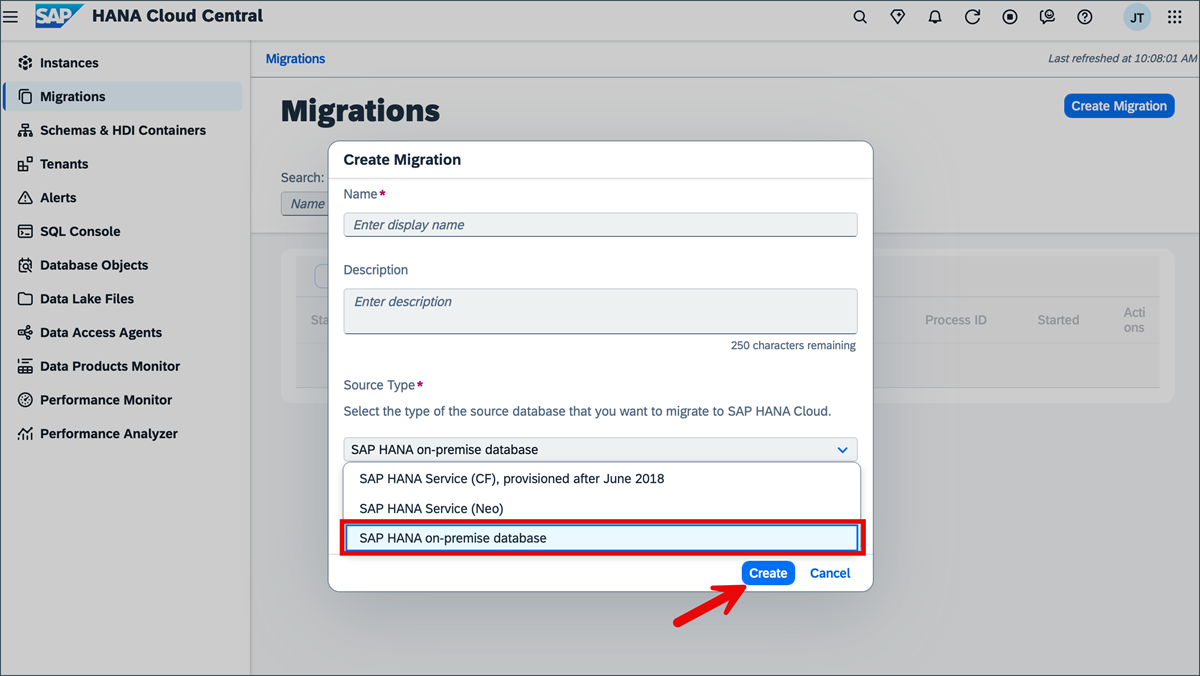Viewport: 1200px width, 676px height.
Task: Click the Migrations breadcrumb link
Action: point(295,59)
